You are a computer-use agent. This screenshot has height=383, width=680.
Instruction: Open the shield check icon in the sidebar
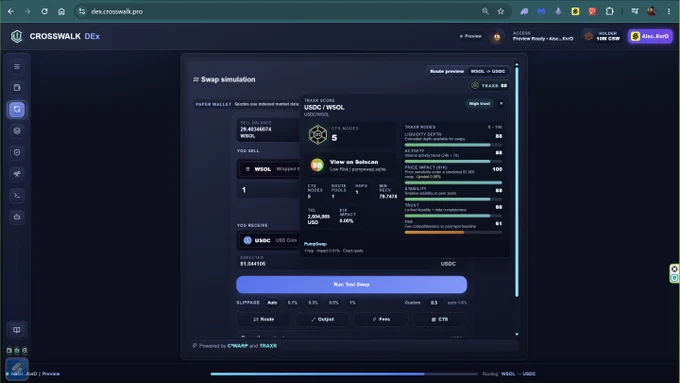click(x=17, y=152)
